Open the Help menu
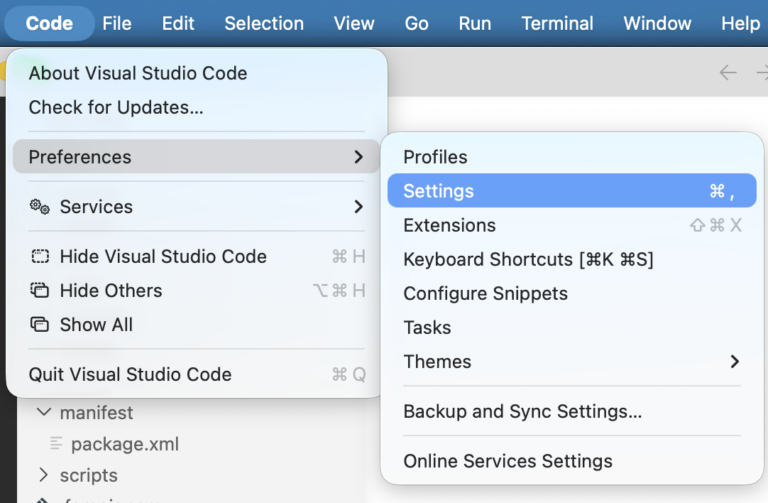Image resolution: width=768 pixels, height=503 pixels. coord(741,24)
